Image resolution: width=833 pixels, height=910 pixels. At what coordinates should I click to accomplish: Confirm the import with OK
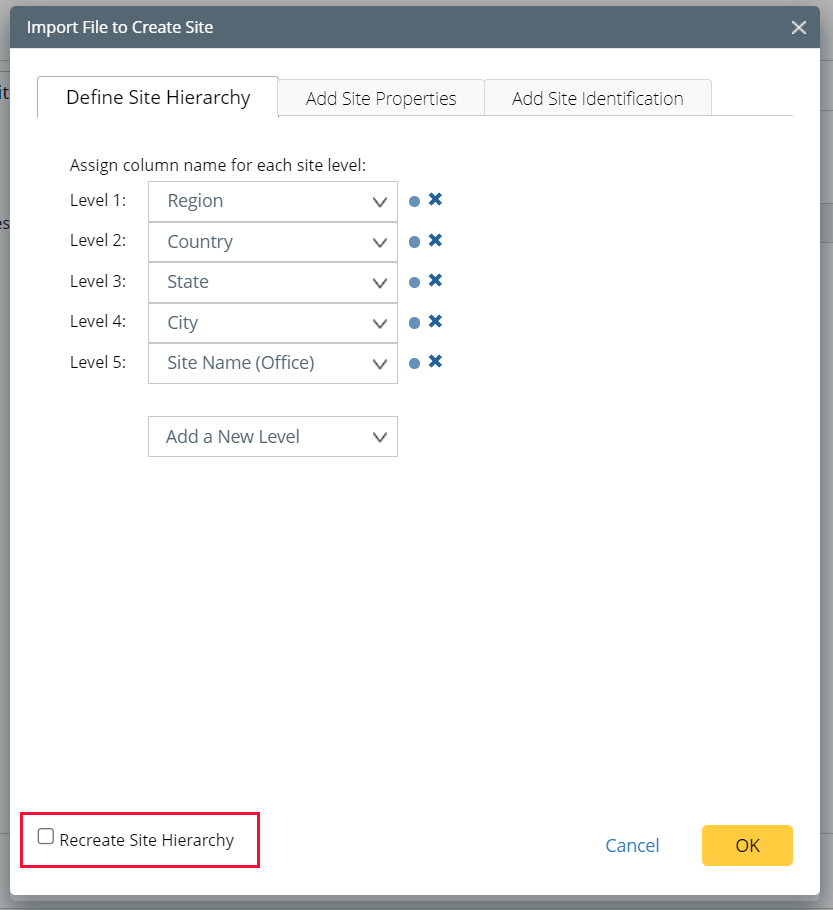(747, 845)
